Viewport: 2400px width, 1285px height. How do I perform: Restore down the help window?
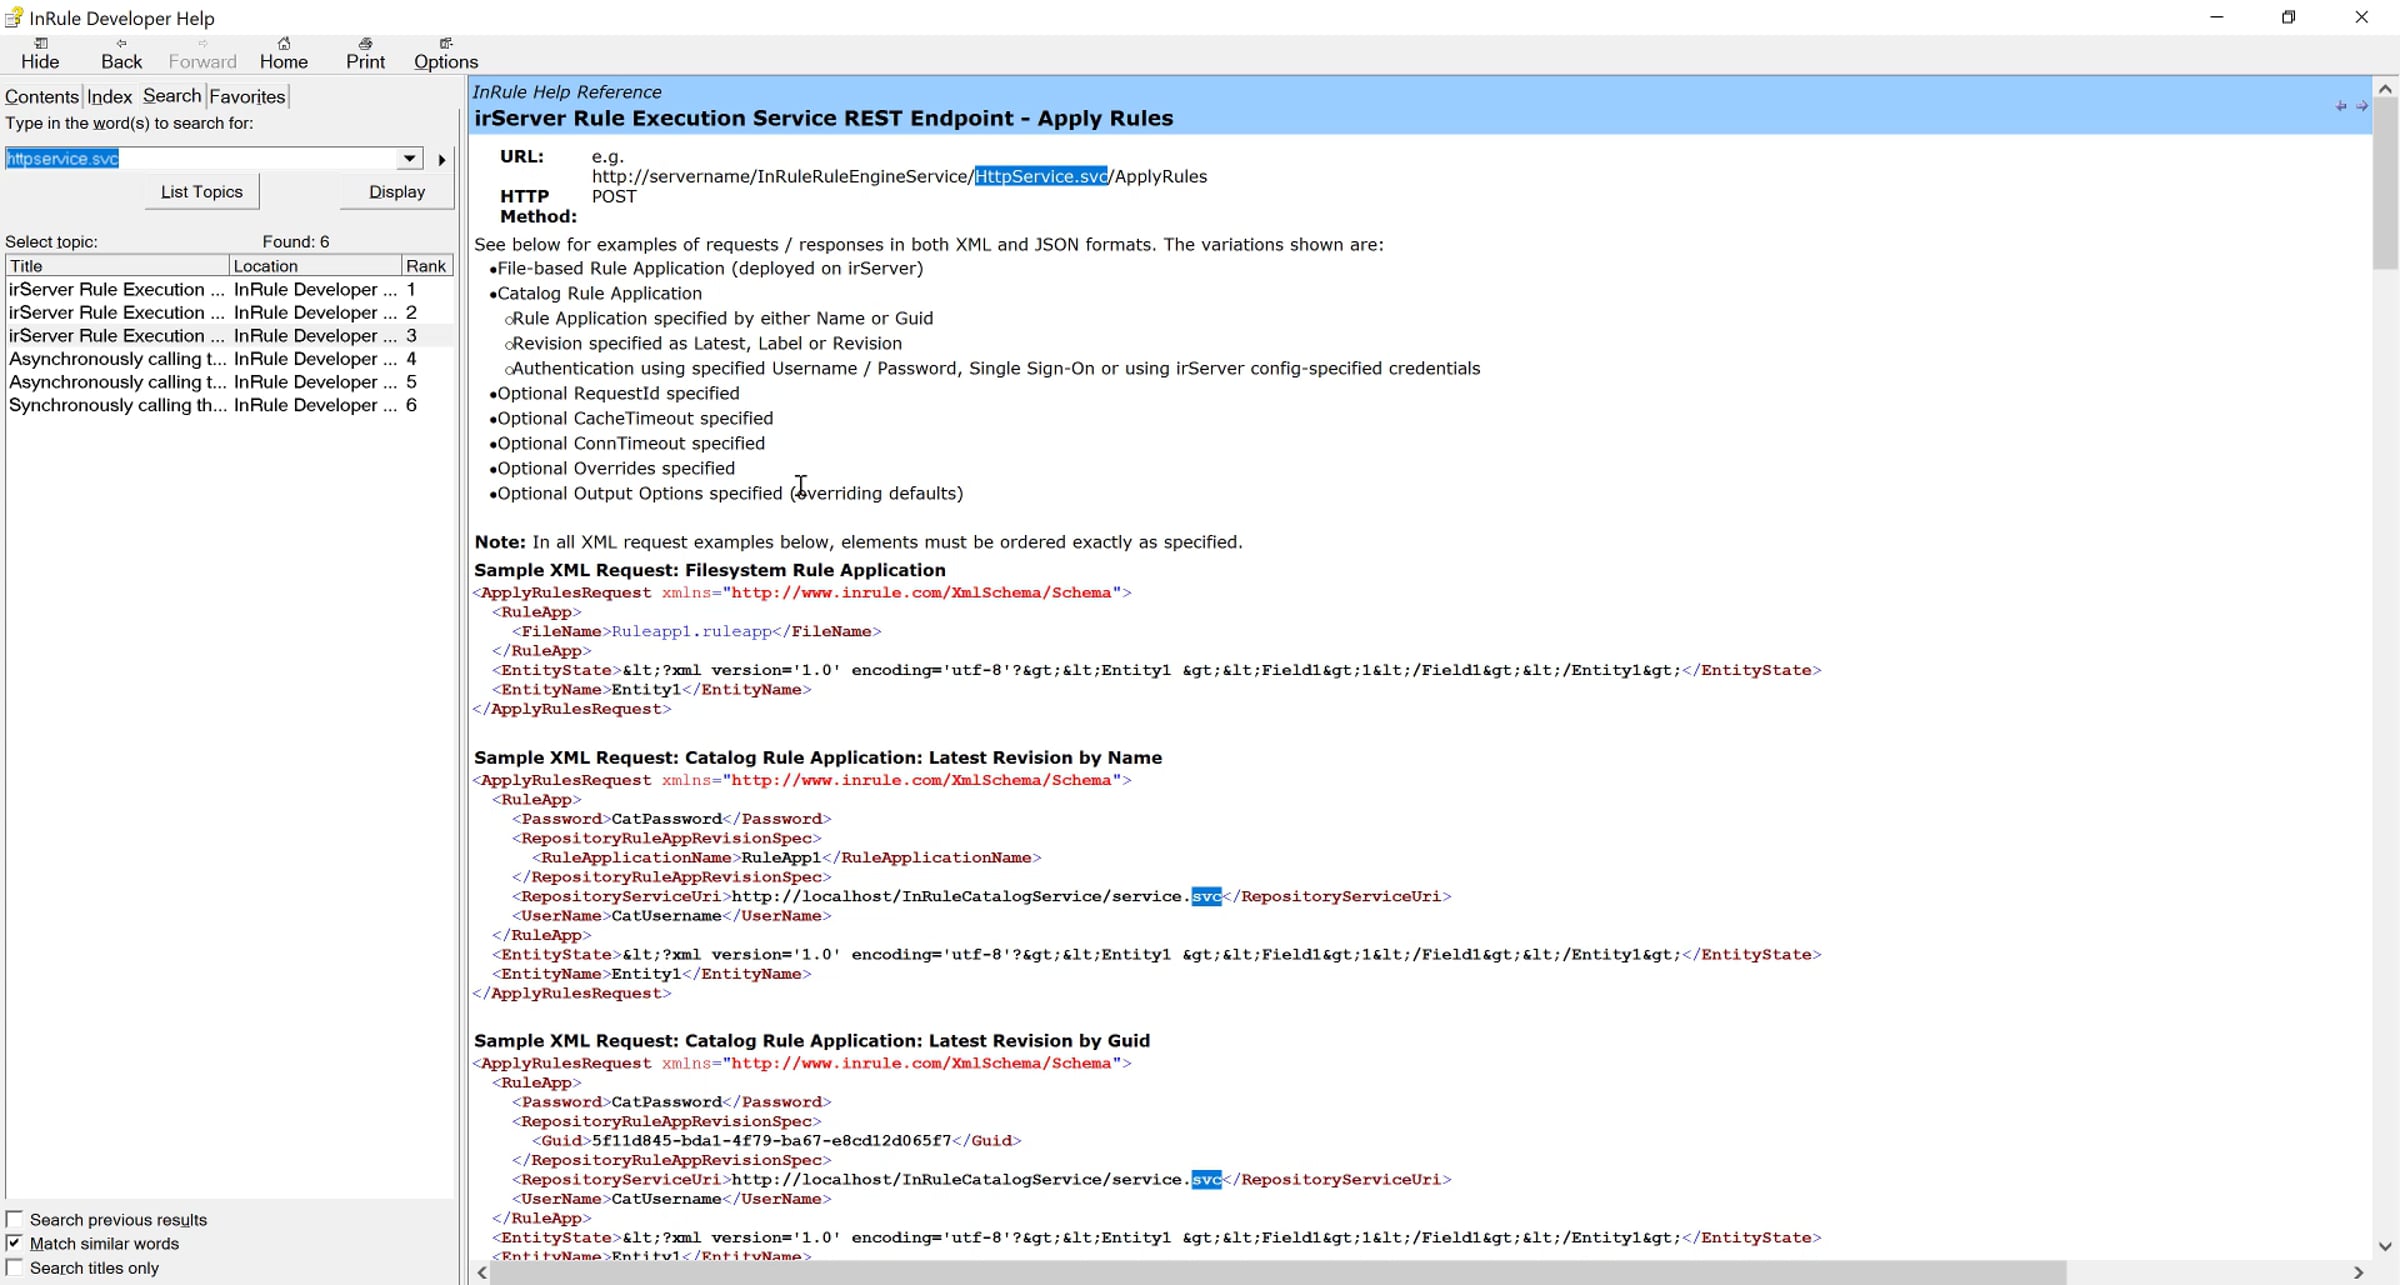pos(2288,17)
